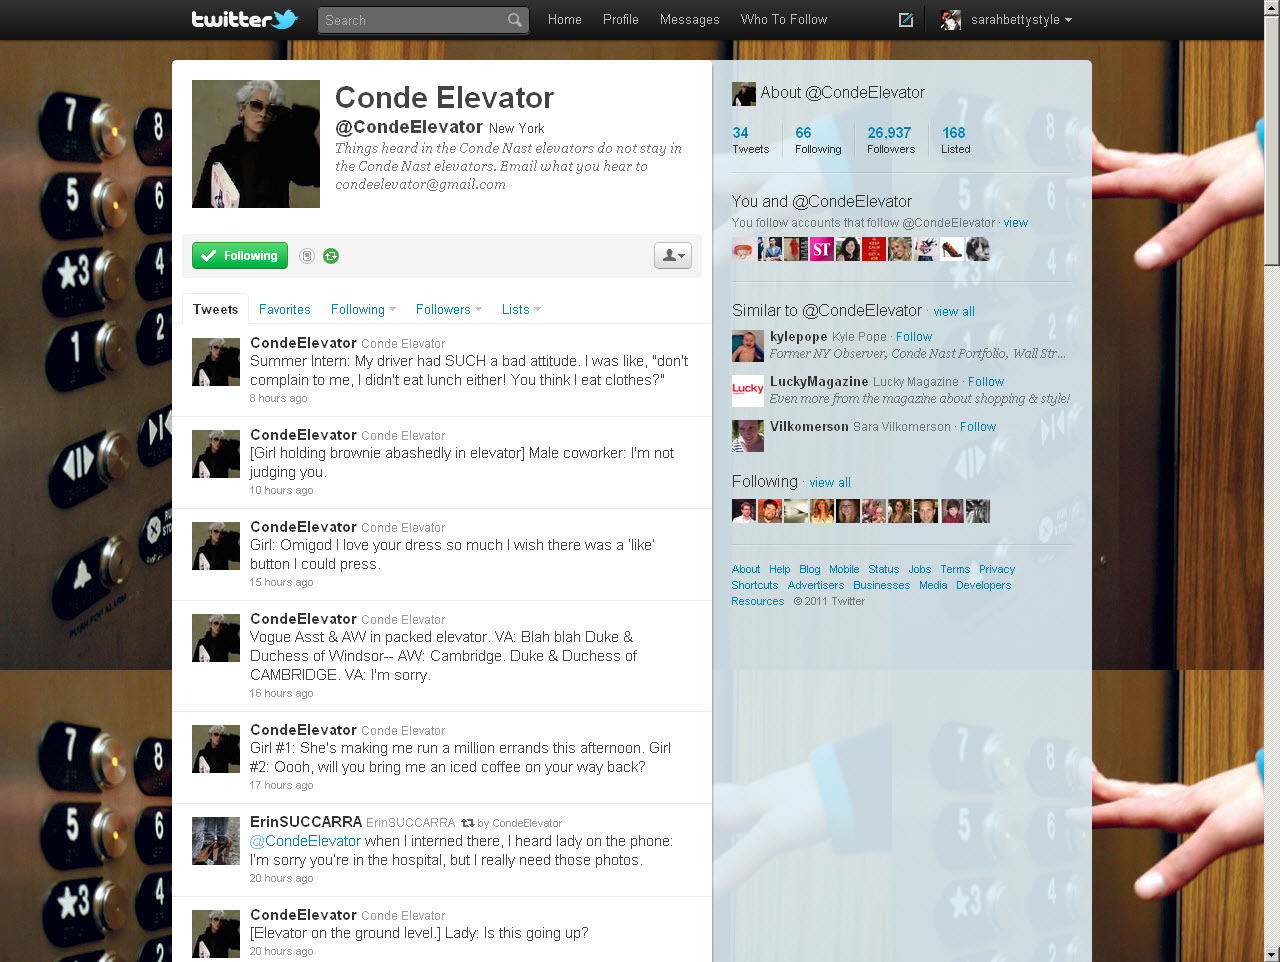Click the retweet icon by CondeElevator label
1280x962 pixels.
467,823
